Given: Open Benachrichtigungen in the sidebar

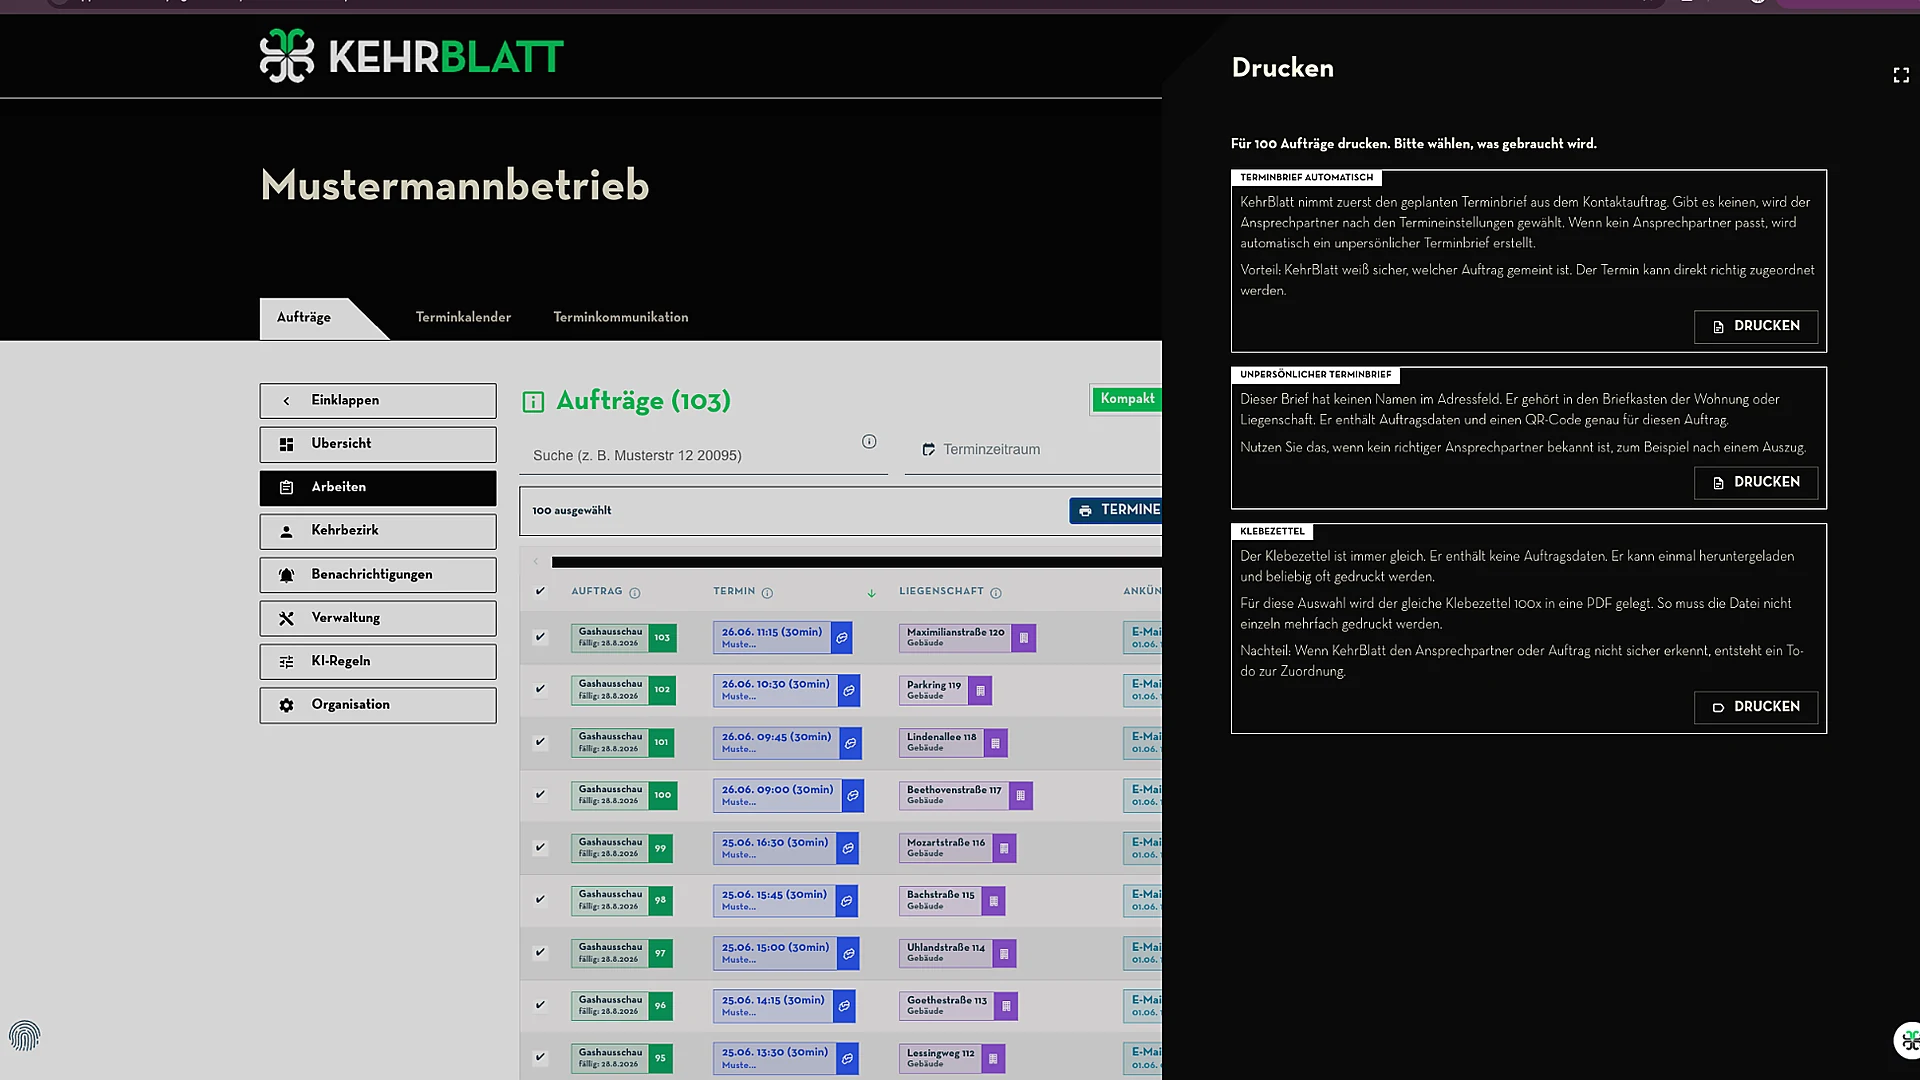Looking at the screenshot, I should [378, 575].
